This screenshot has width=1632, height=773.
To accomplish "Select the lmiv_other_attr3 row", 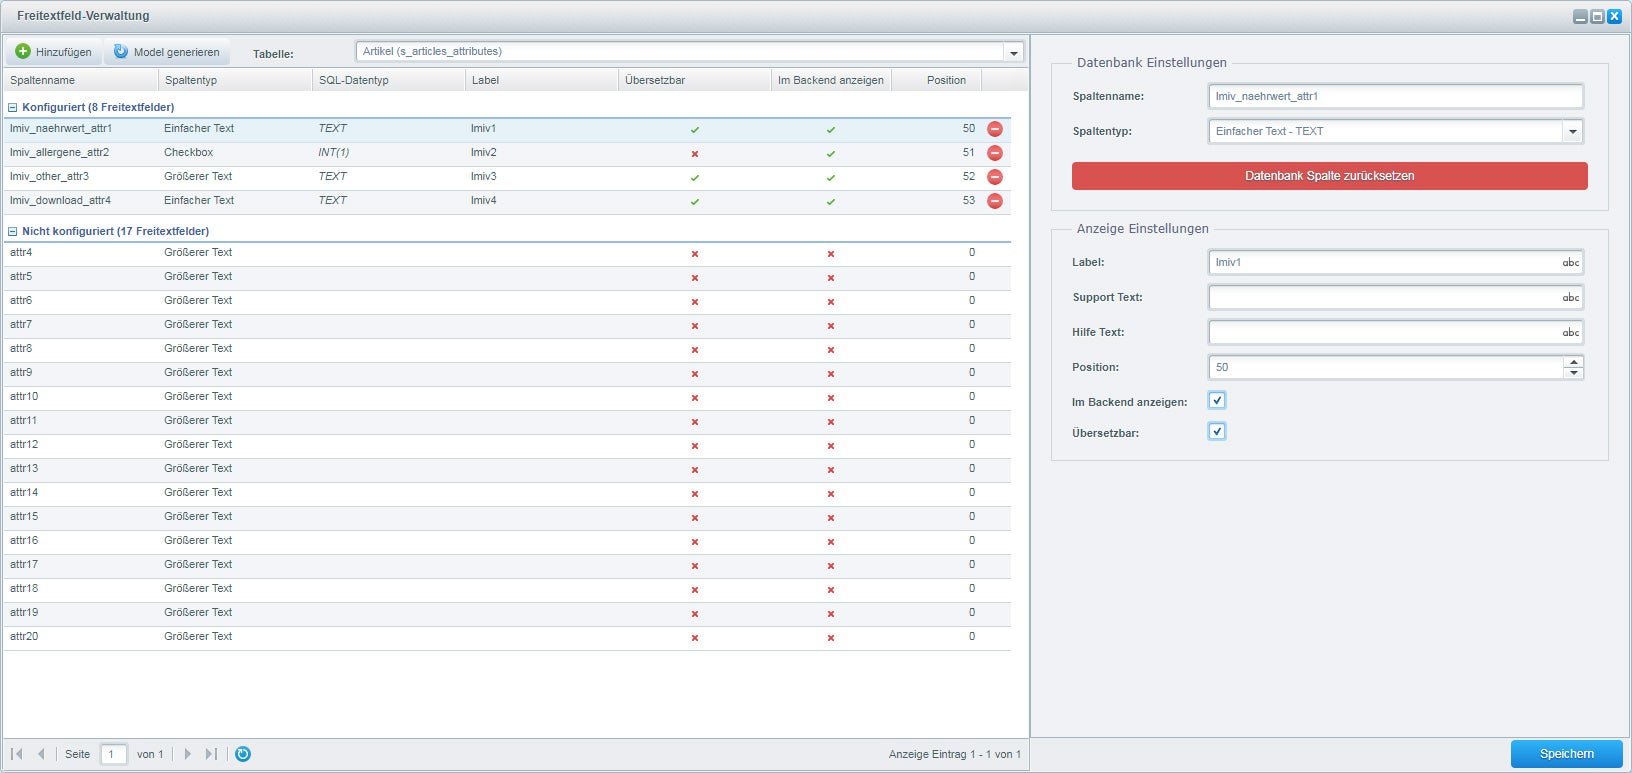I will click(x=507, y=177).
